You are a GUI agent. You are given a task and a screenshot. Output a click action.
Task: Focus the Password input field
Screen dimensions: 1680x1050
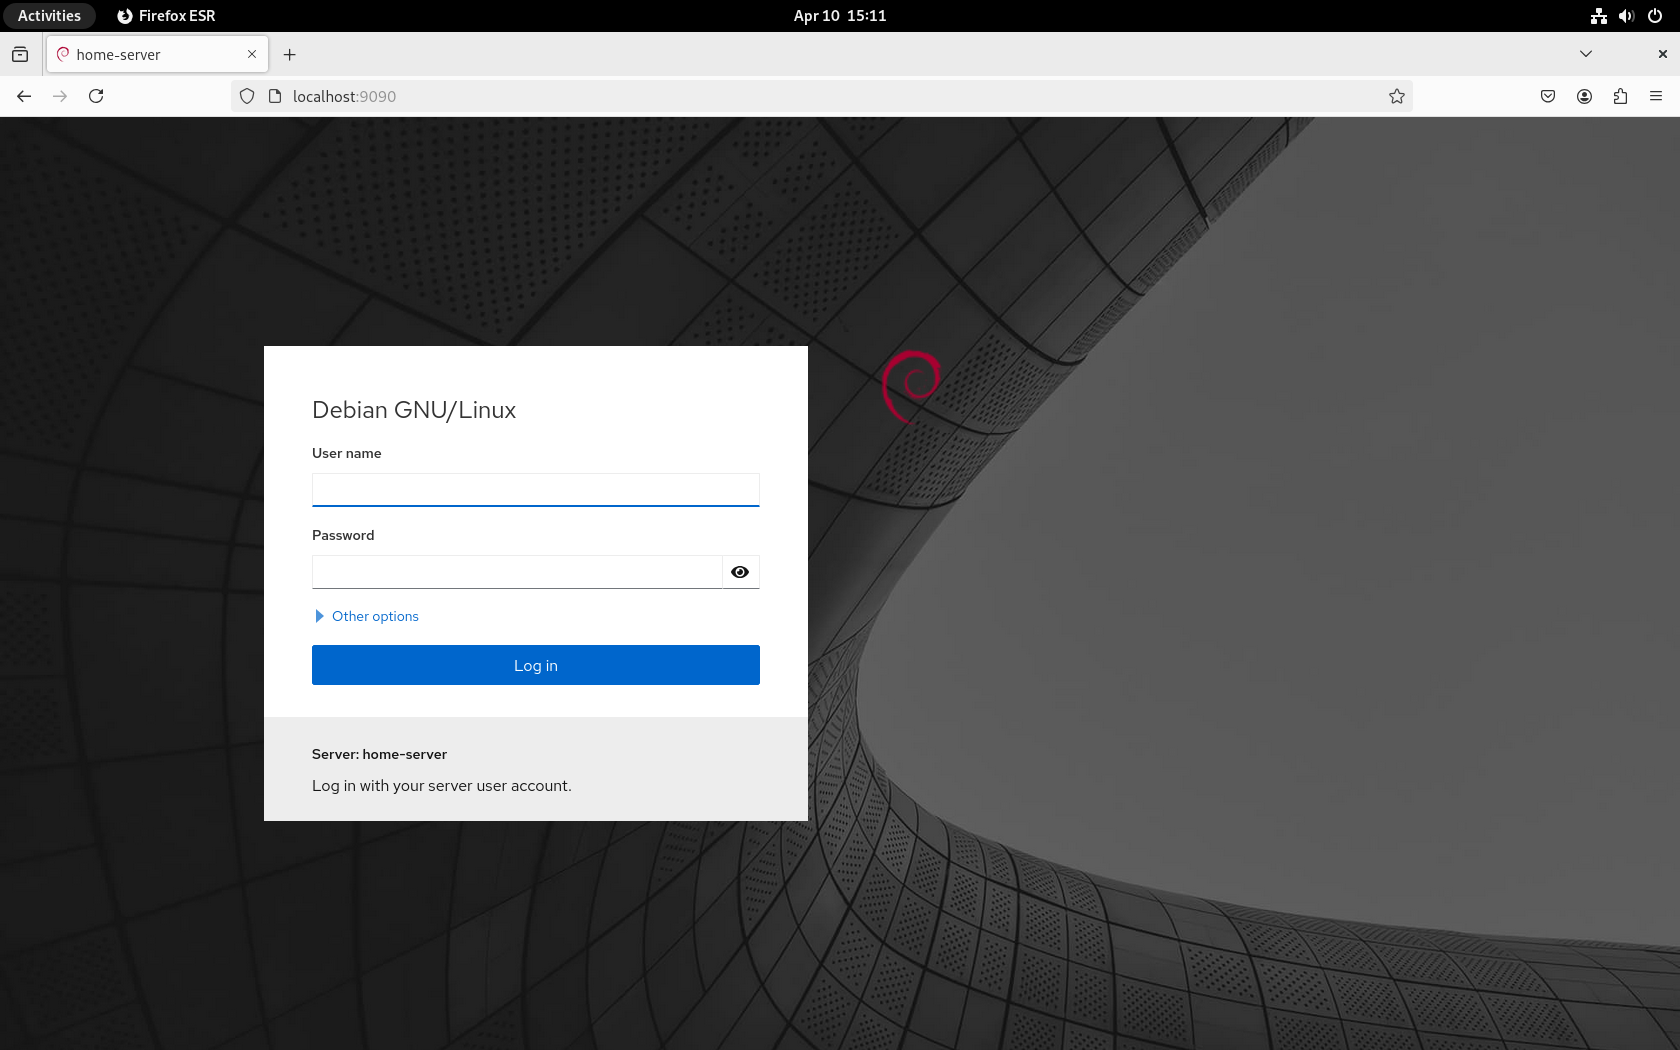click(517, 572)
